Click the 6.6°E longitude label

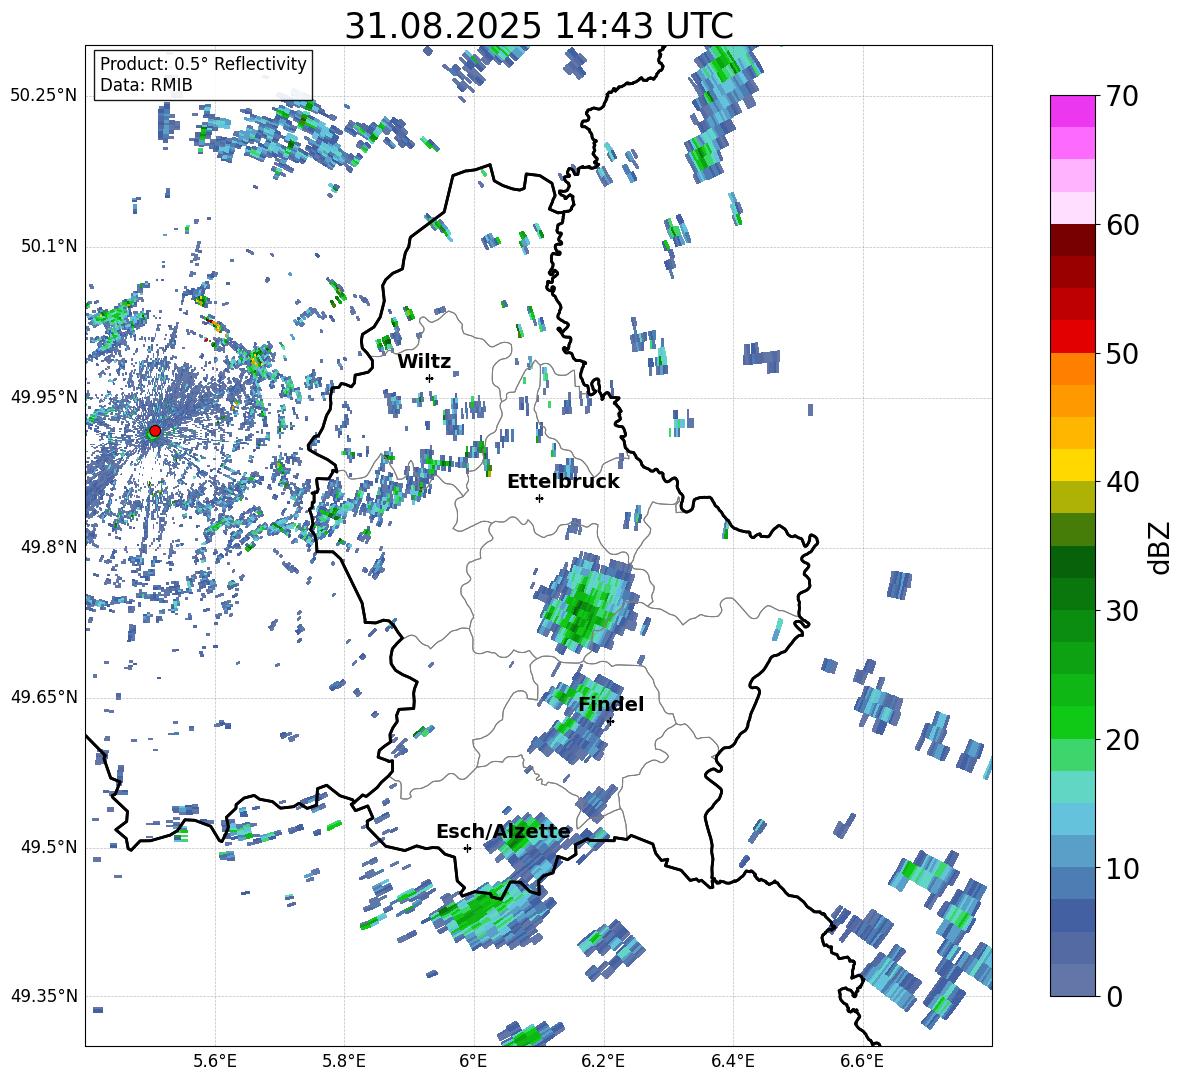862,1061
